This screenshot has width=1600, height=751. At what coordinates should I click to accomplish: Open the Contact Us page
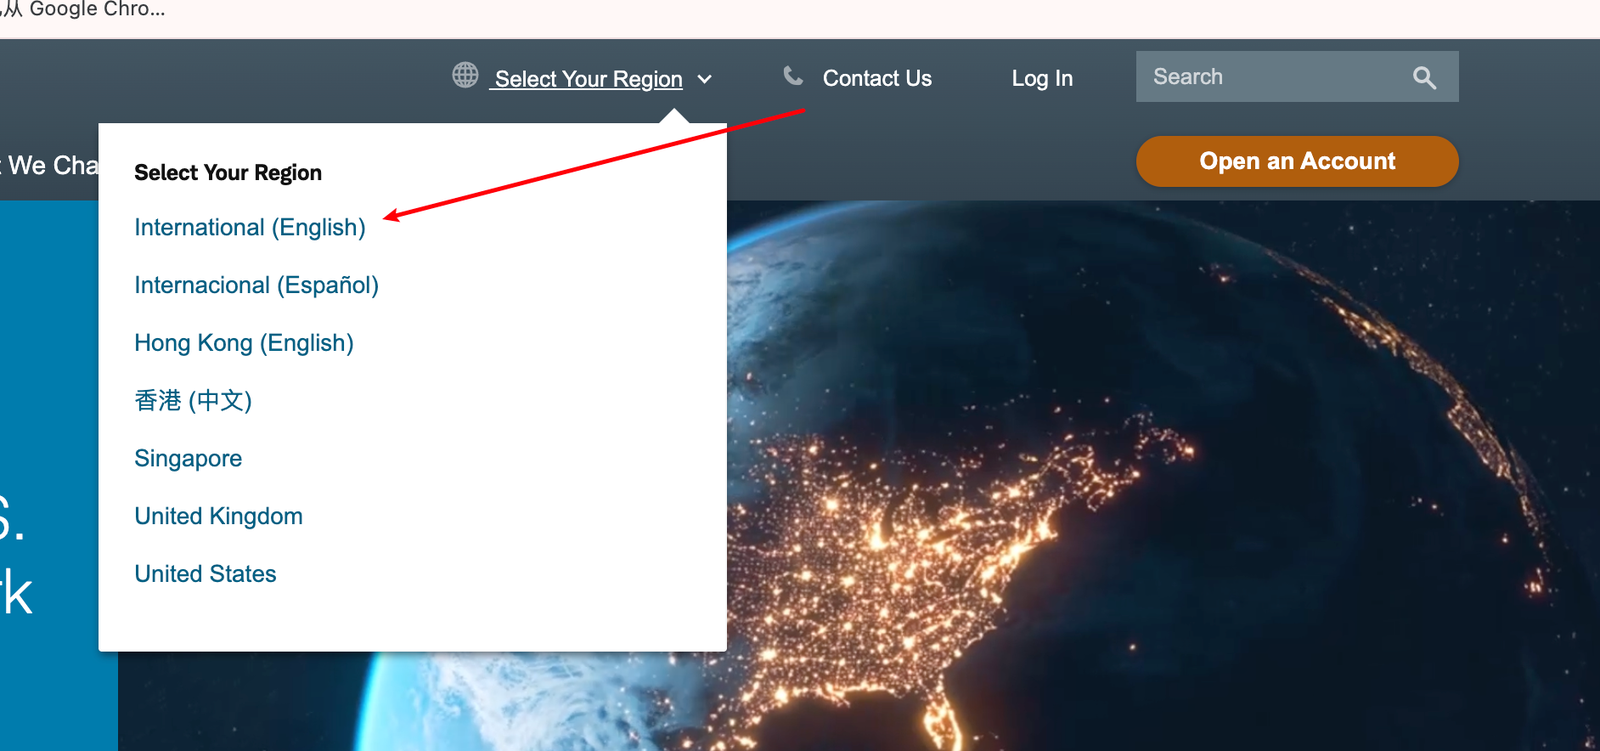pos(877,78)
